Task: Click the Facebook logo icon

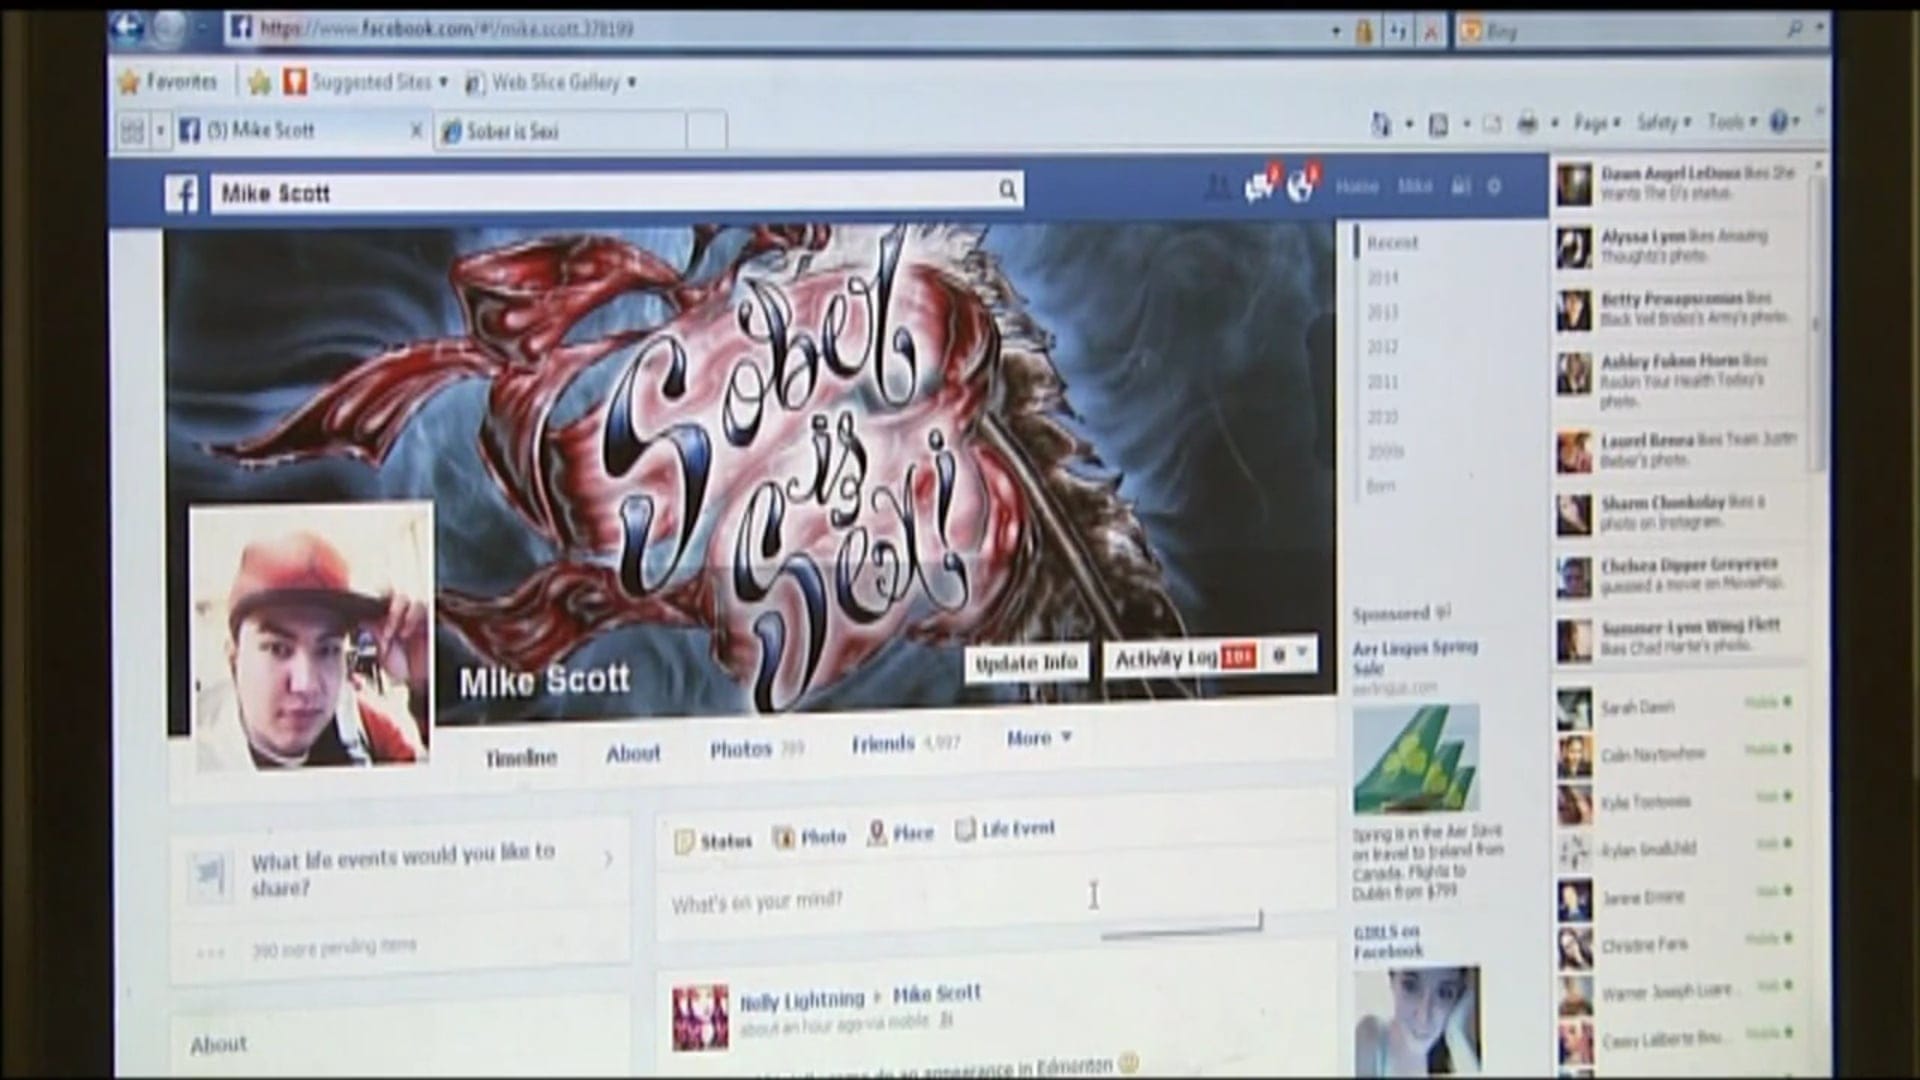Action: [182, 194]
